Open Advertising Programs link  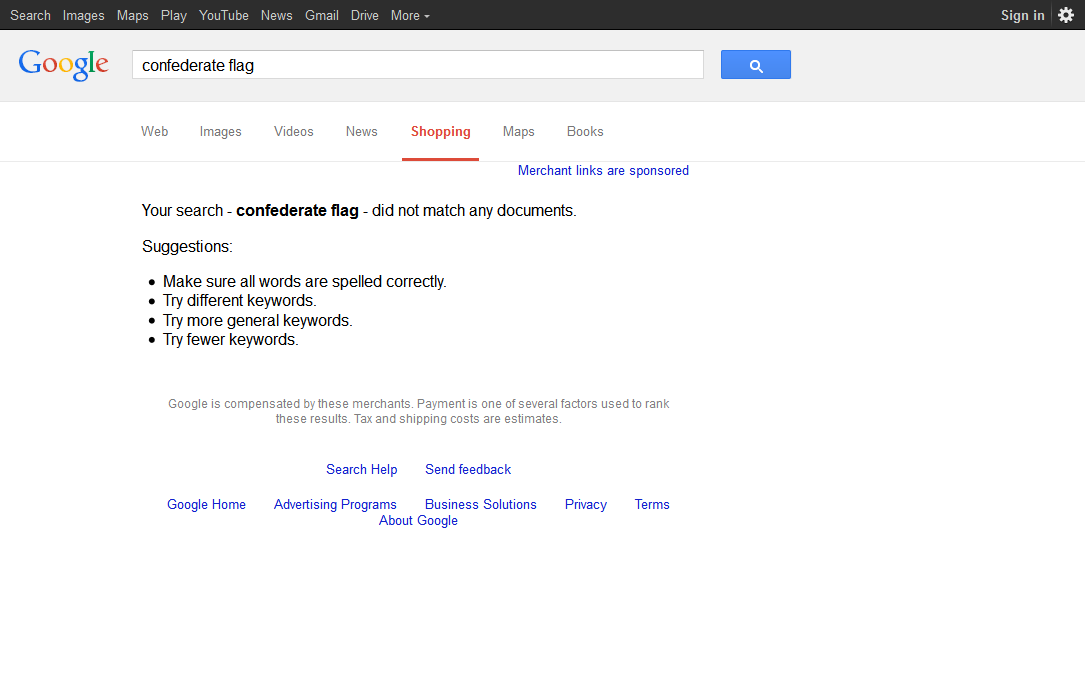tap(336, 505)
